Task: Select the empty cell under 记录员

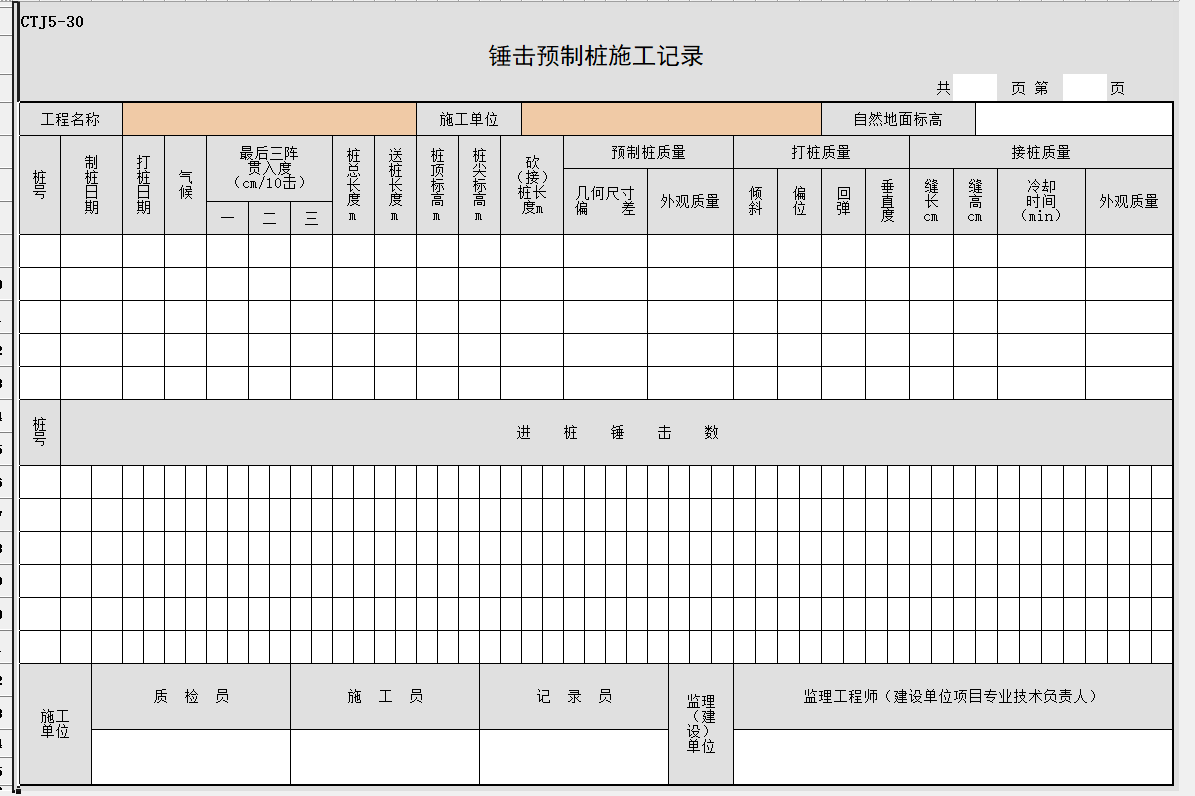Action: tap(574, 756)
